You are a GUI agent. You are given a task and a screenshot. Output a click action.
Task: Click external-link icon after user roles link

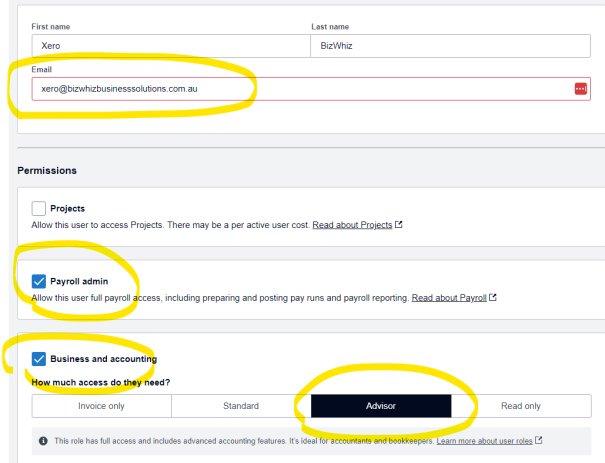click(x=539, y=440)
